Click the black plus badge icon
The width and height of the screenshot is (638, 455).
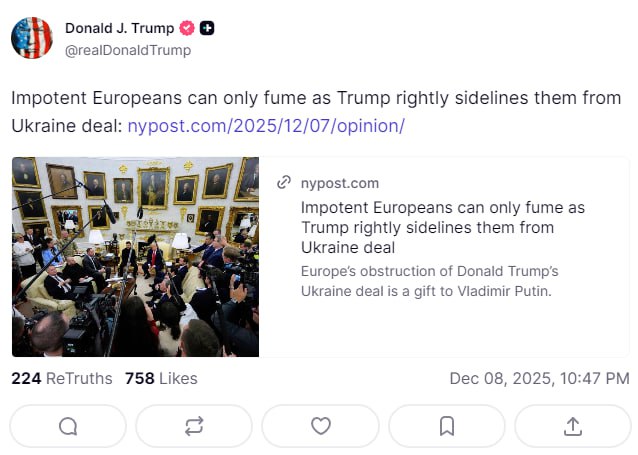tap(206, 28)
